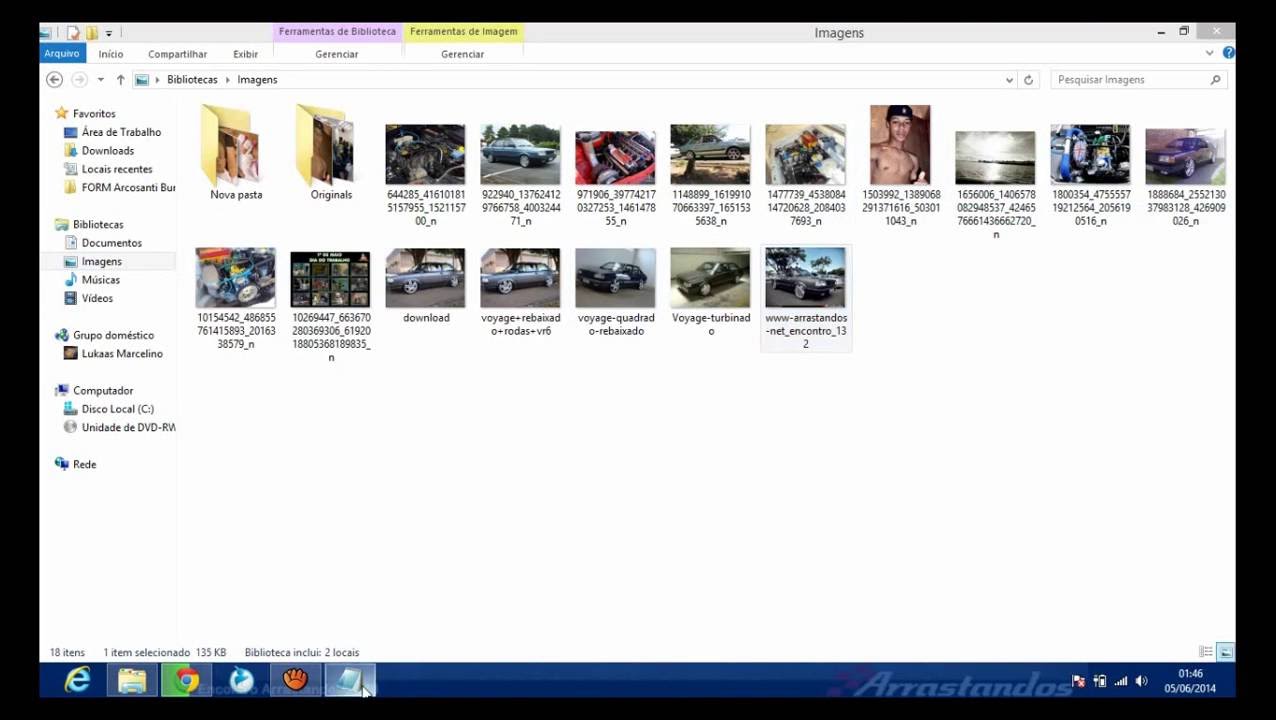Open the recent locations dropdown arrow
Screen dimensions: 1276x720
click(x=100, y=80)
